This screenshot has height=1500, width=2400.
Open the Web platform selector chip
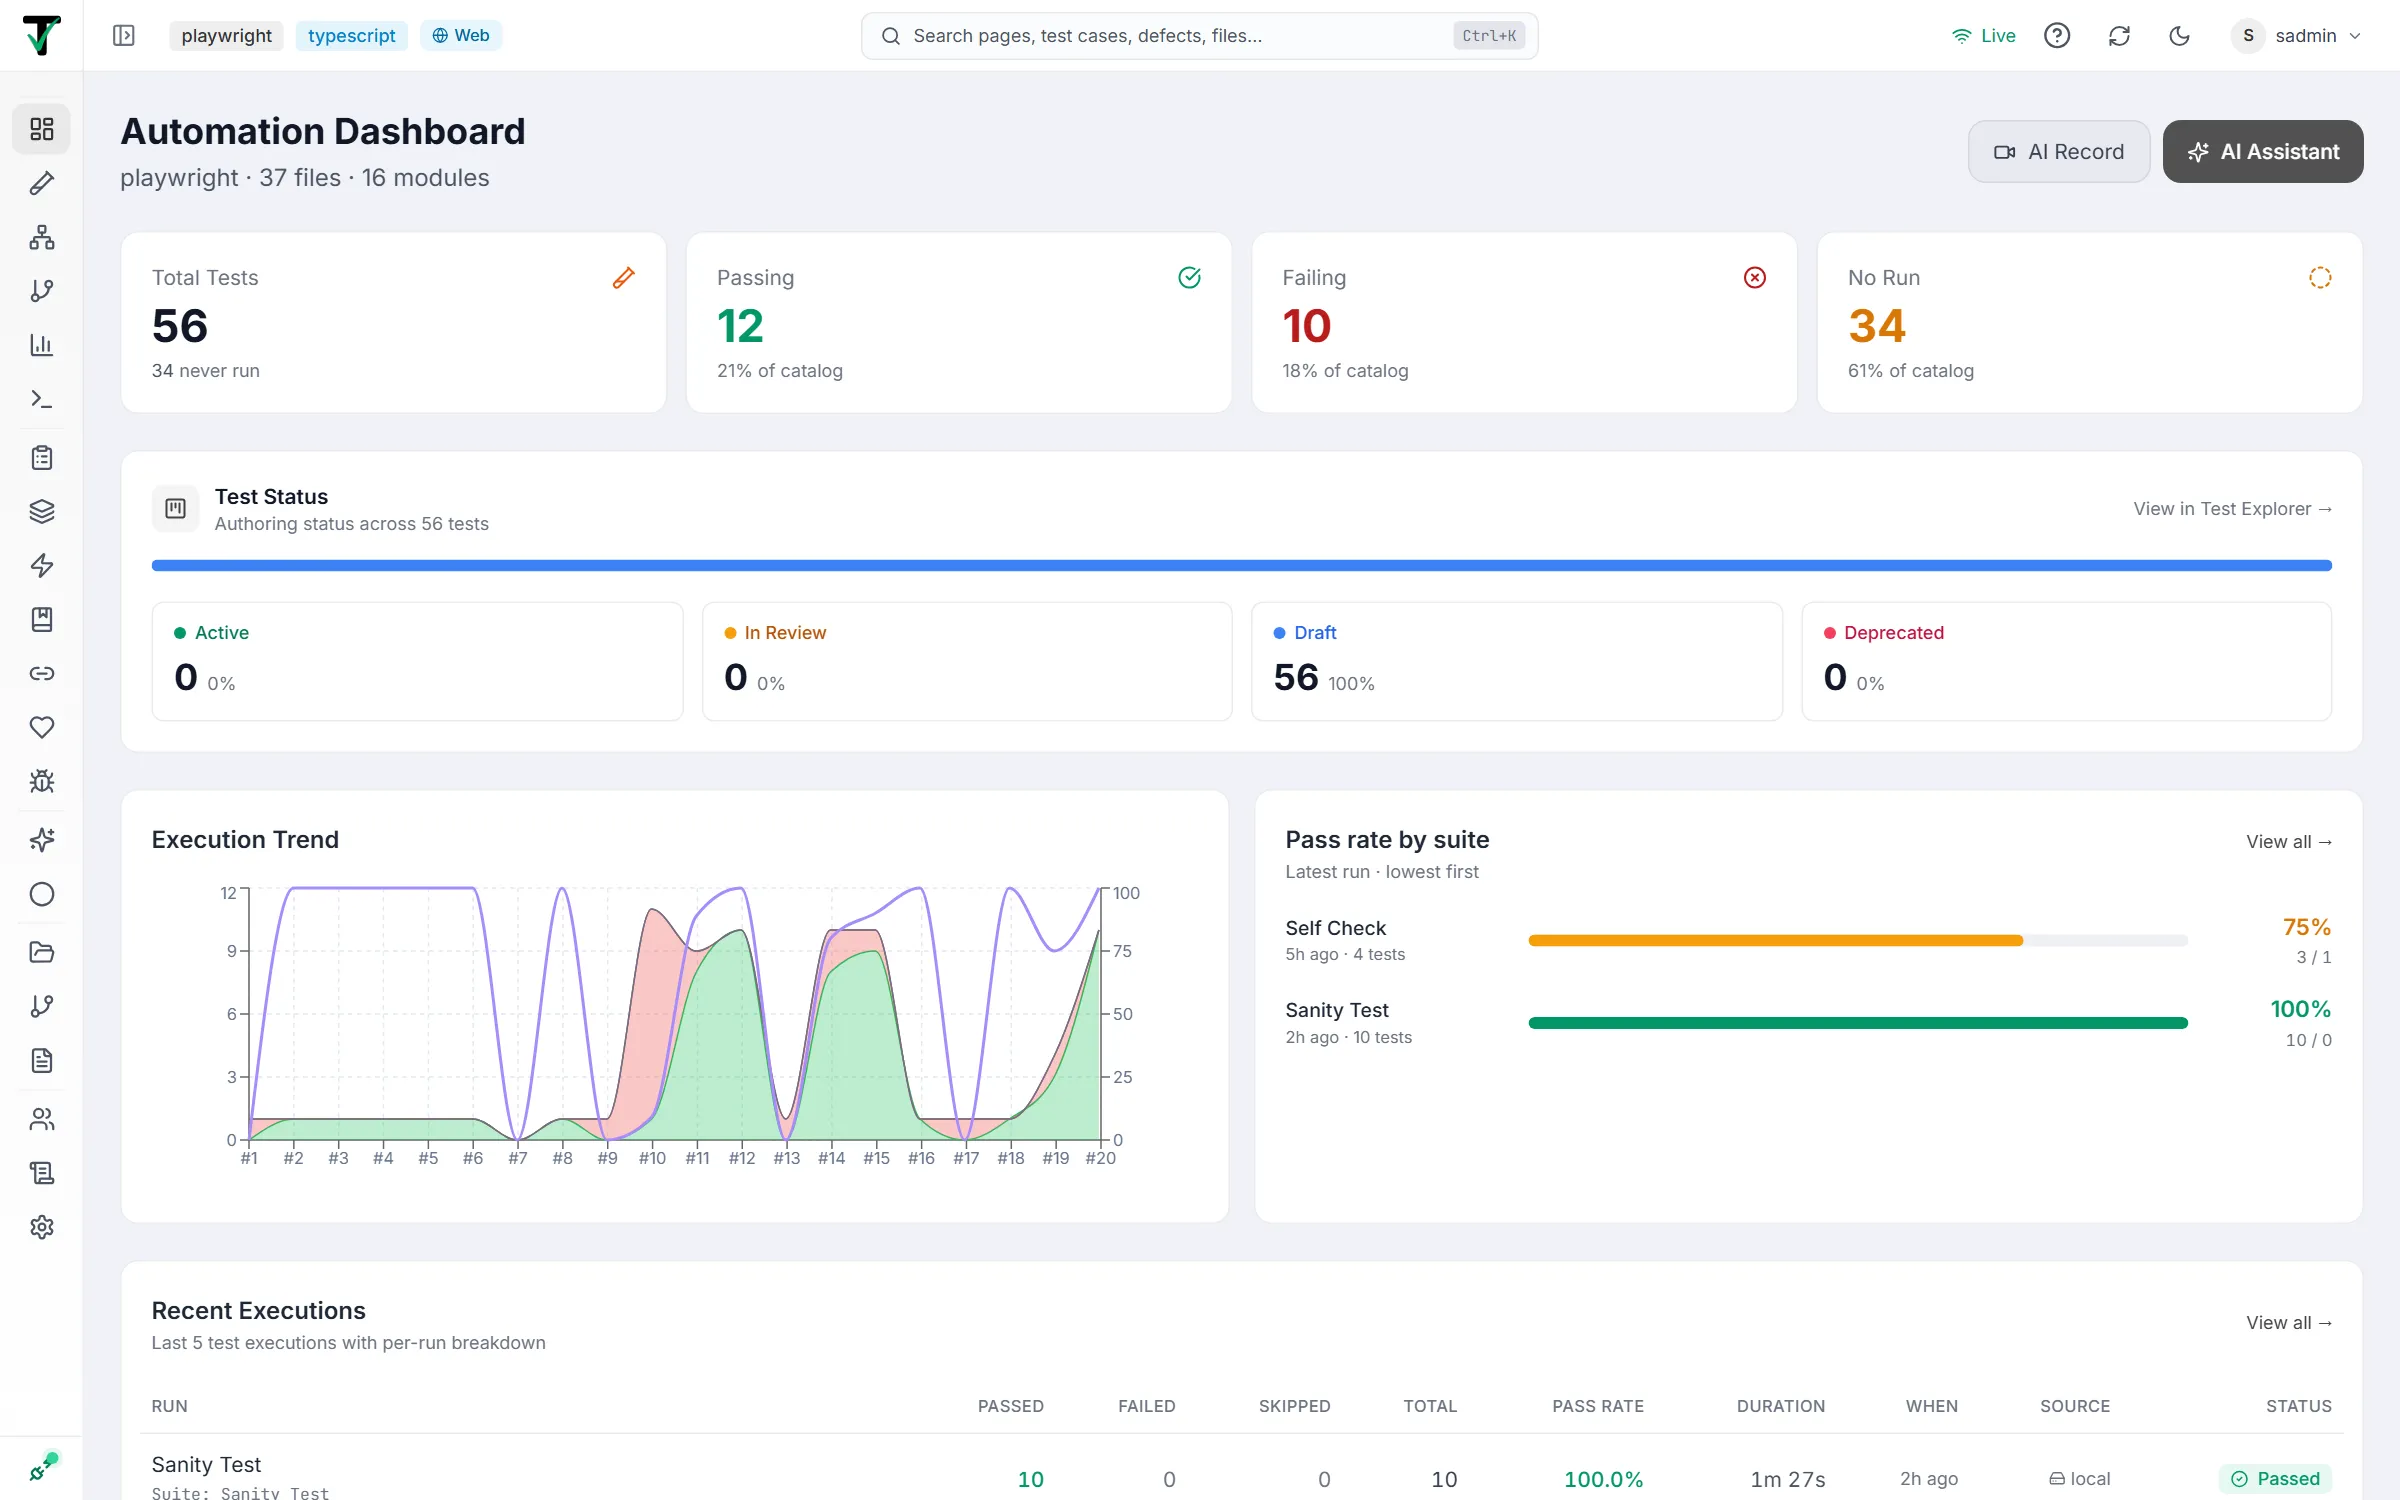[x=461, y=36]
